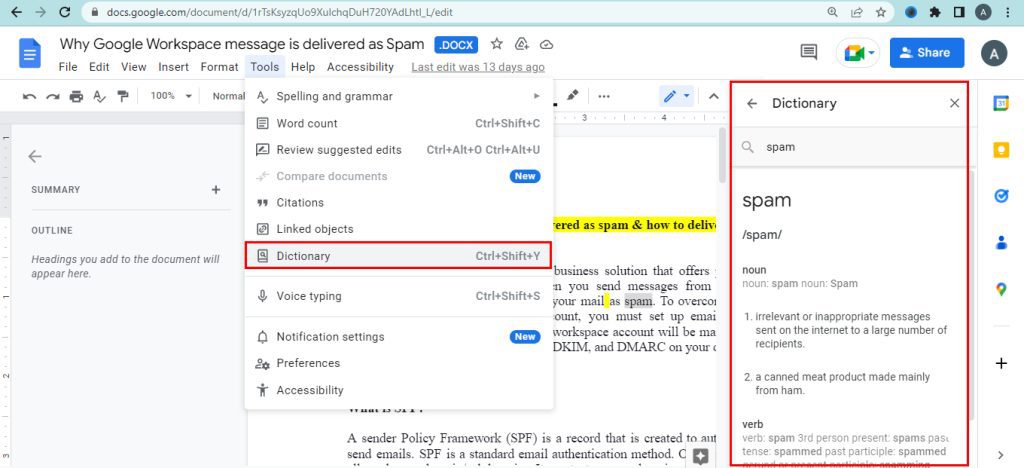The width and height of the screenshot is (1024, 468).
Task: Open the 100% zoom dropdown
Action: (171, 96)
